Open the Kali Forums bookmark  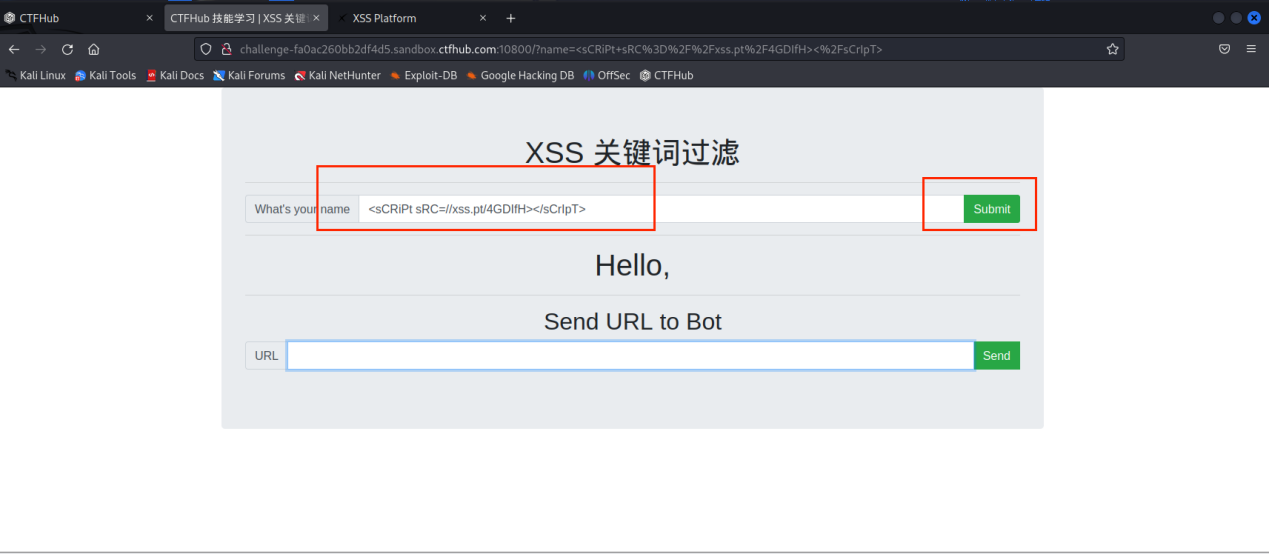click(x=249, y=75)
